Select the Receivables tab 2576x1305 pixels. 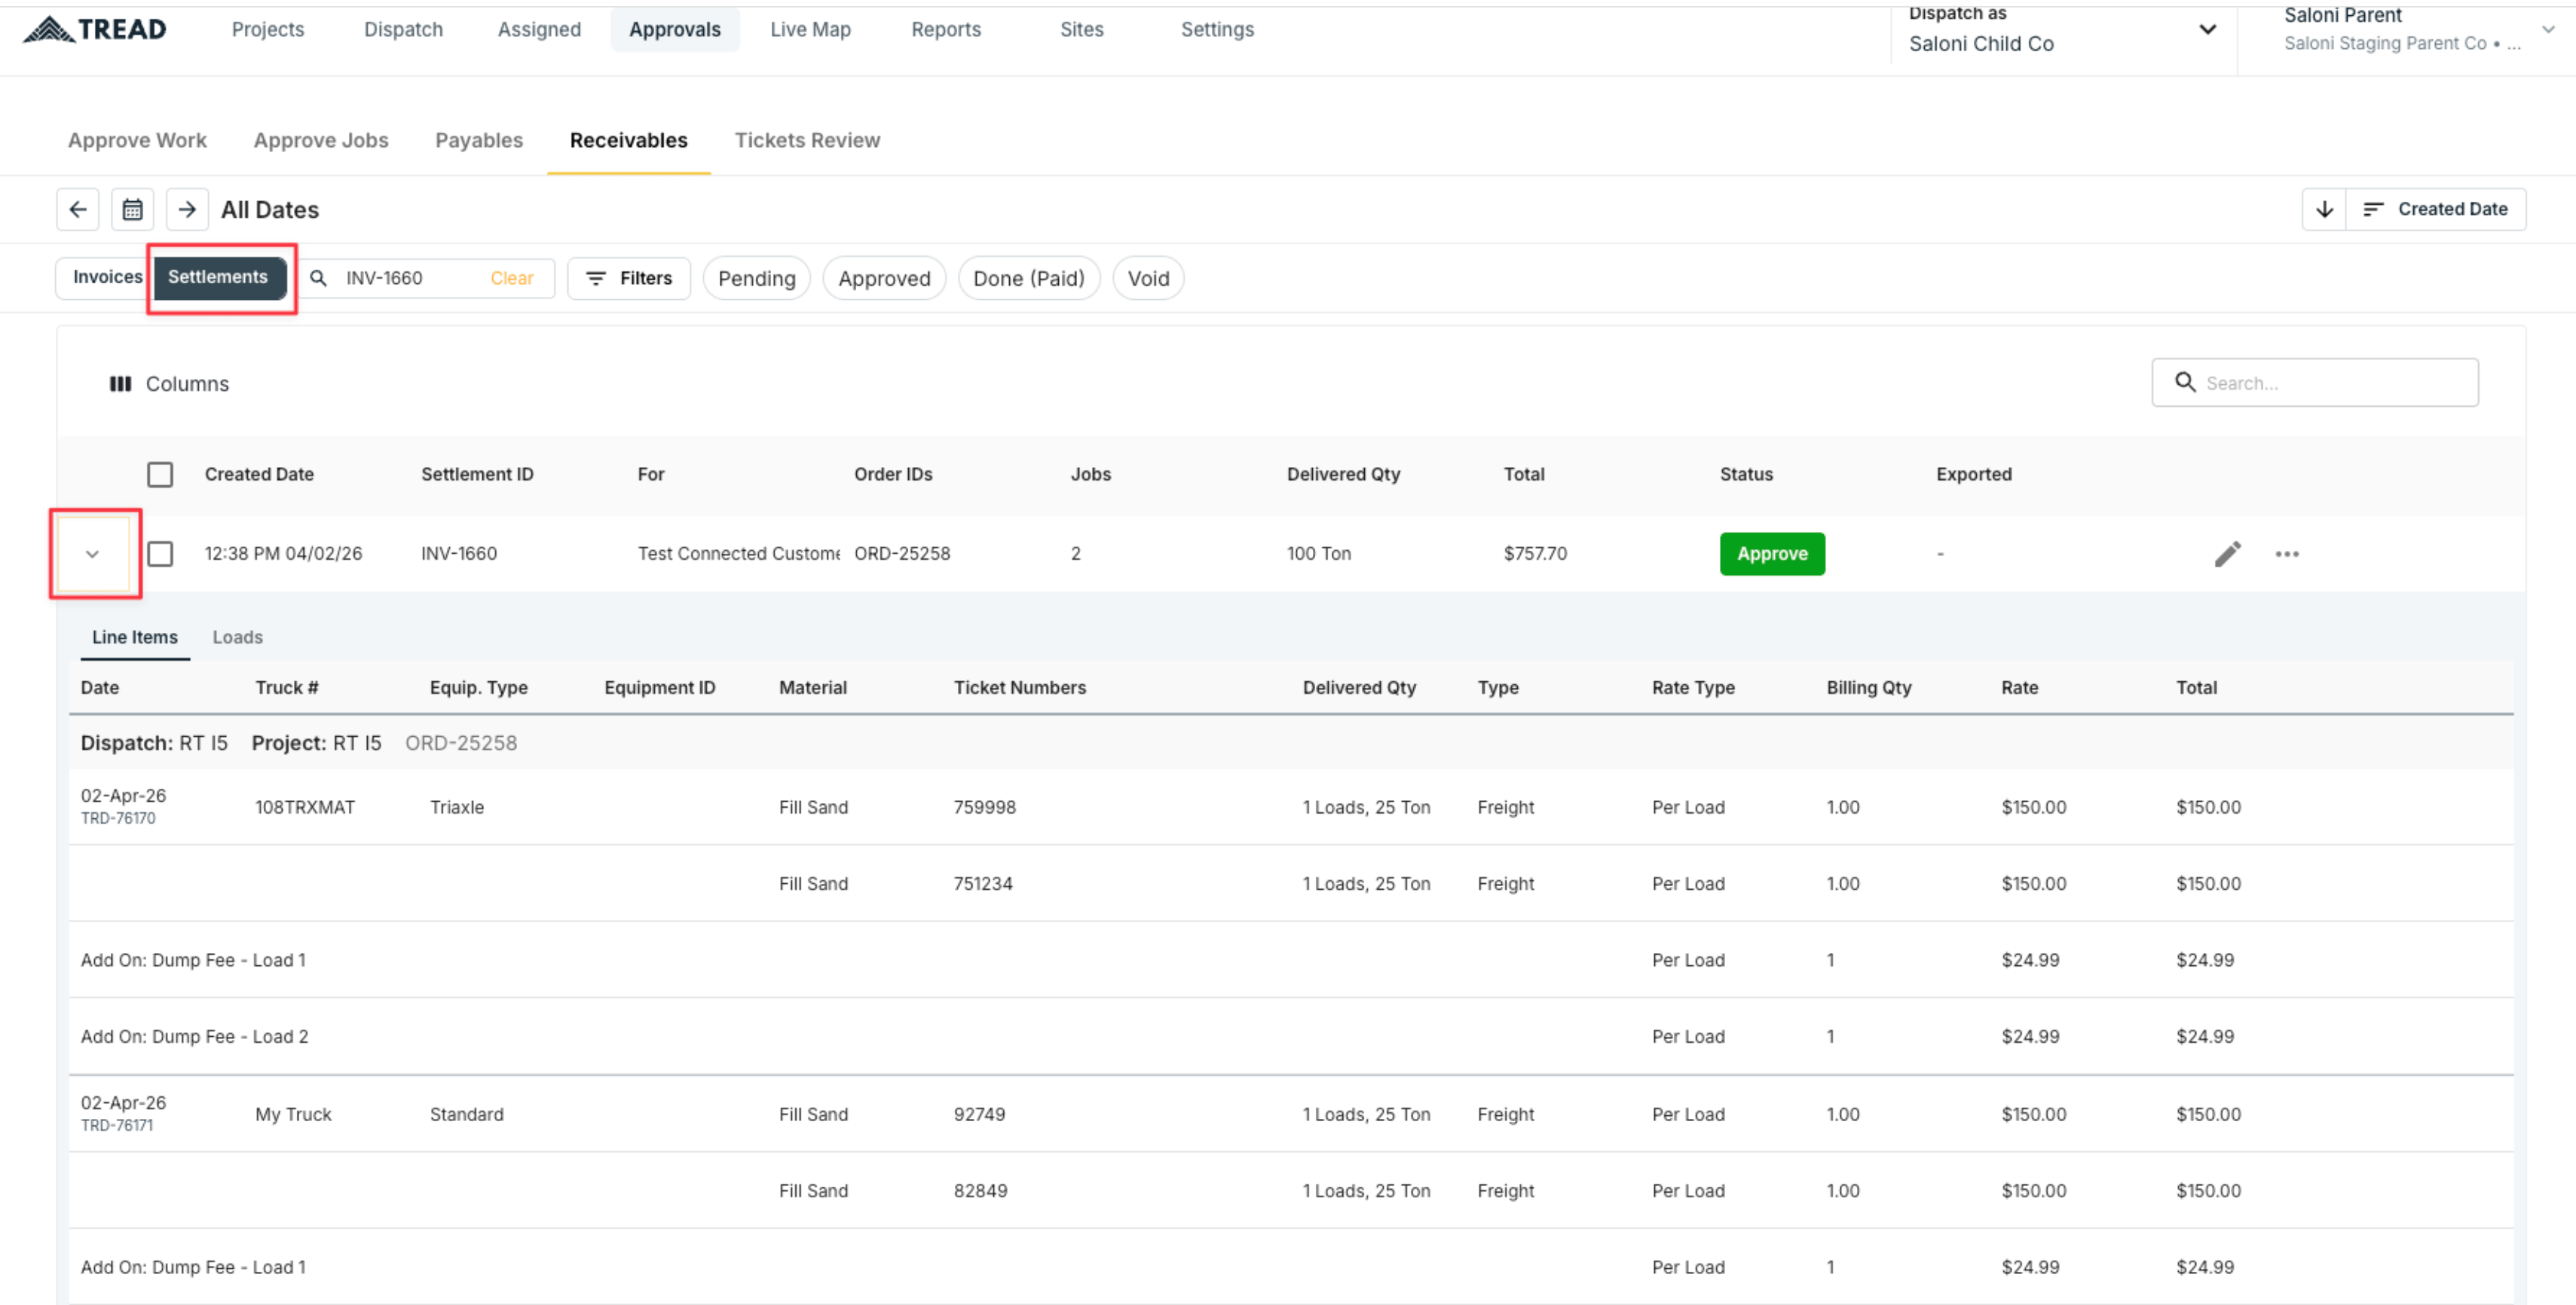point(629,141)
